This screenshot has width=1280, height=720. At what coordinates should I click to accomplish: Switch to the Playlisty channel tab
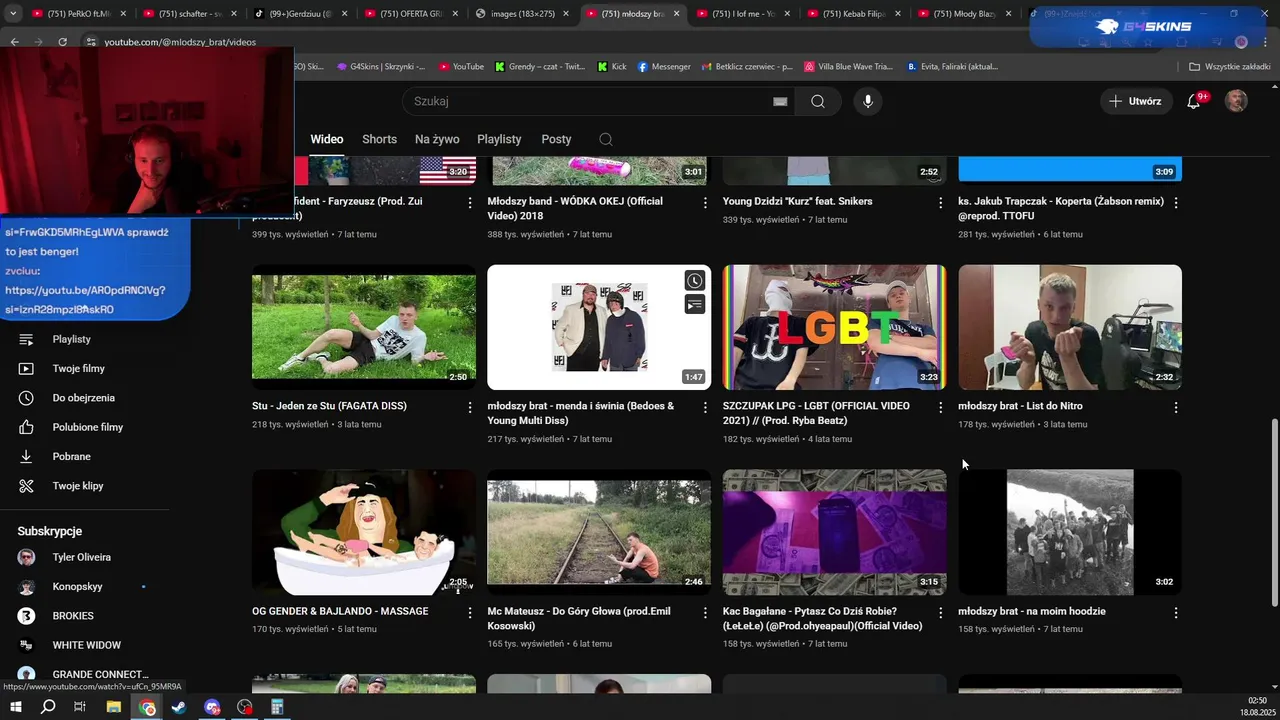[x=499, y=139]
